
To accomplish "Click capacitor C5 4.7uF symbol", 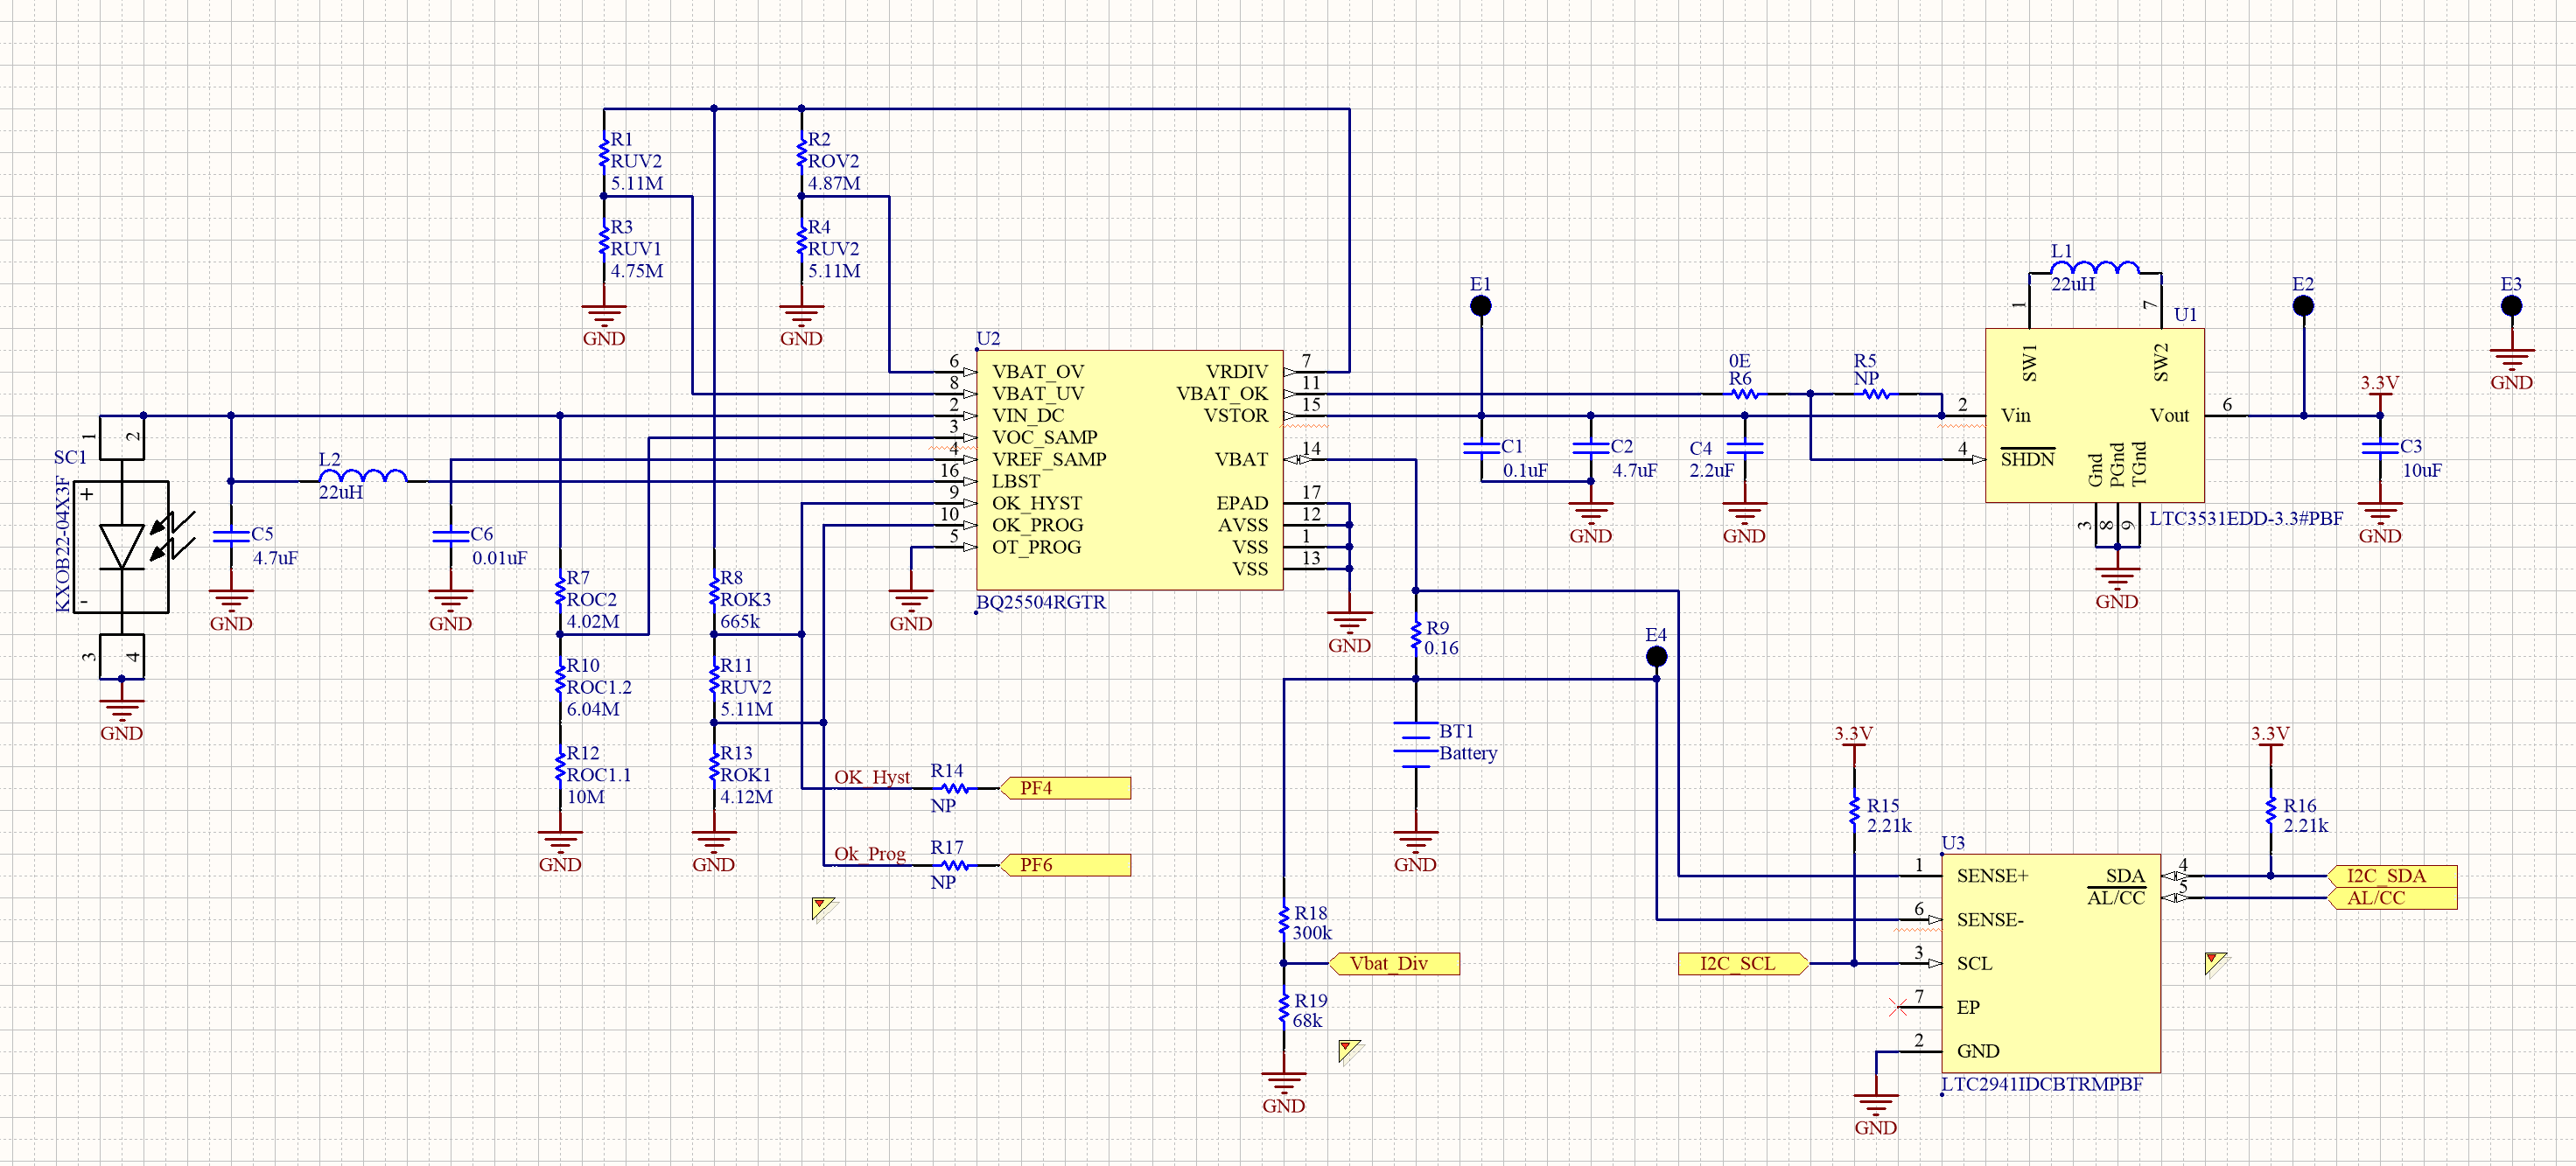I will point(231,537).
